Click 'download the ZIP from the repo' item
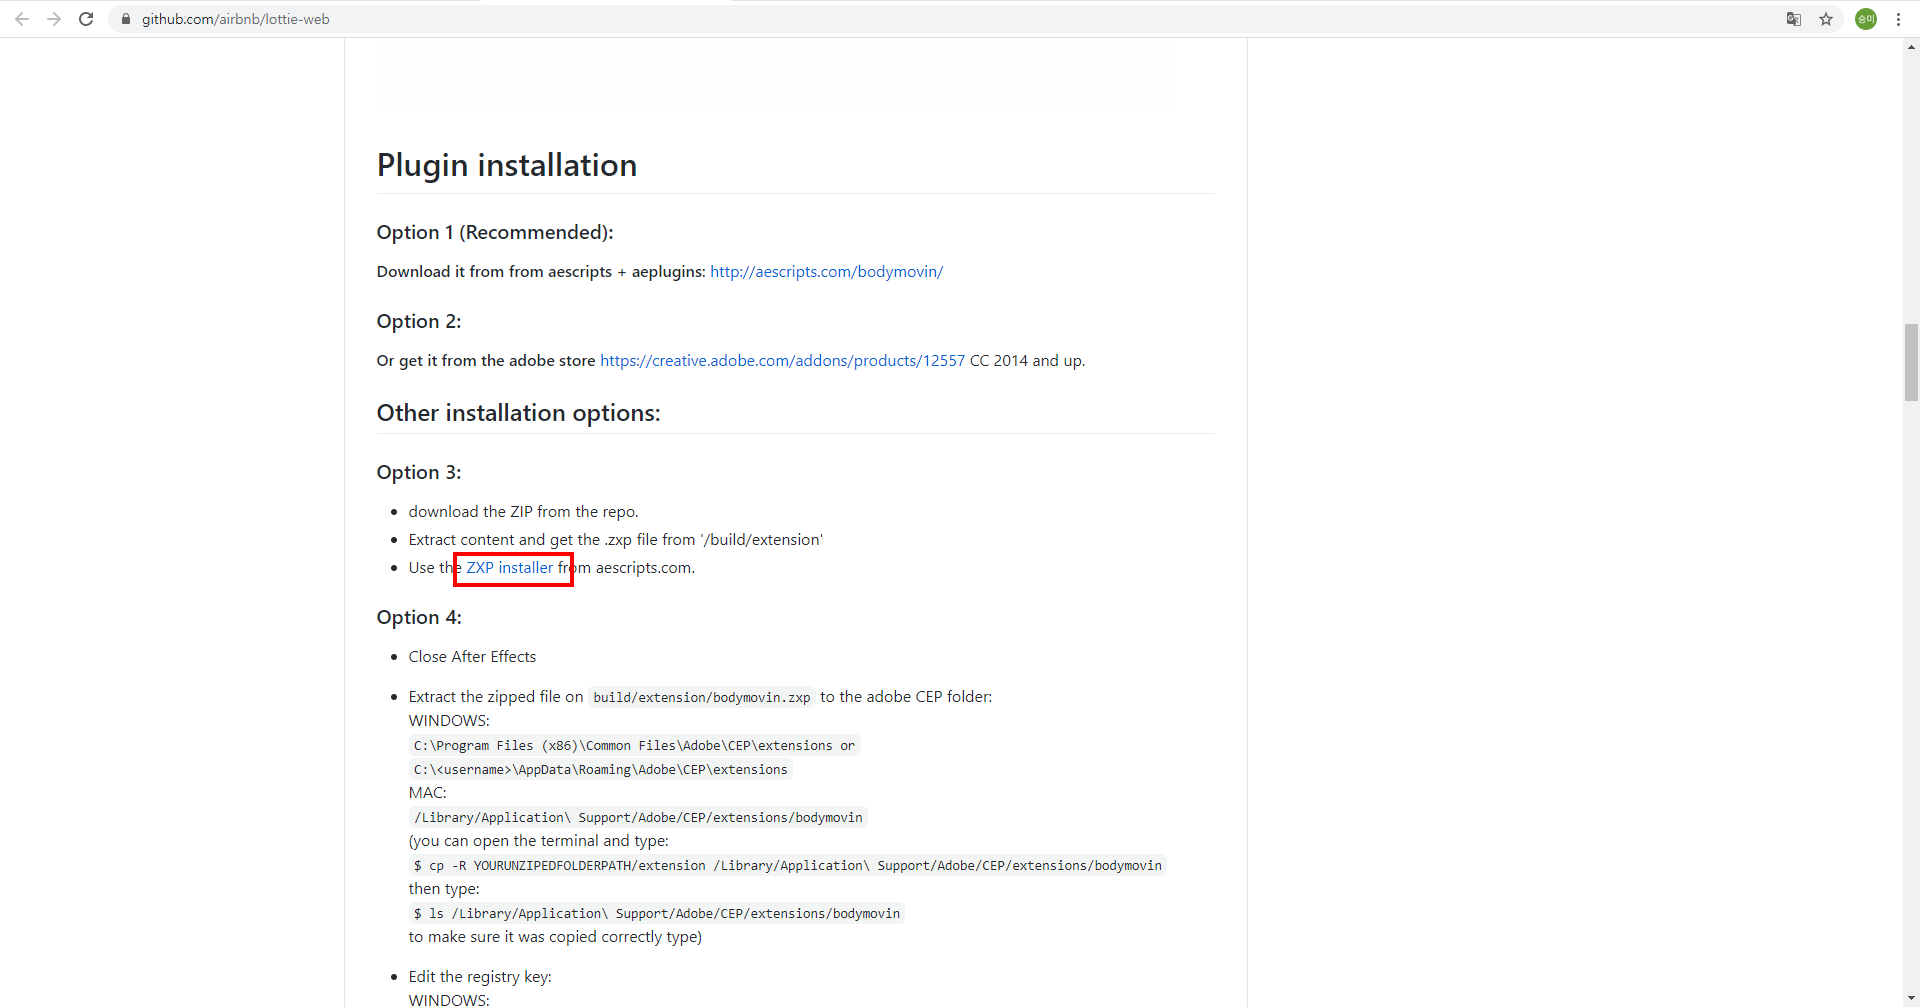1920x1007 pixels. [523, 511]
